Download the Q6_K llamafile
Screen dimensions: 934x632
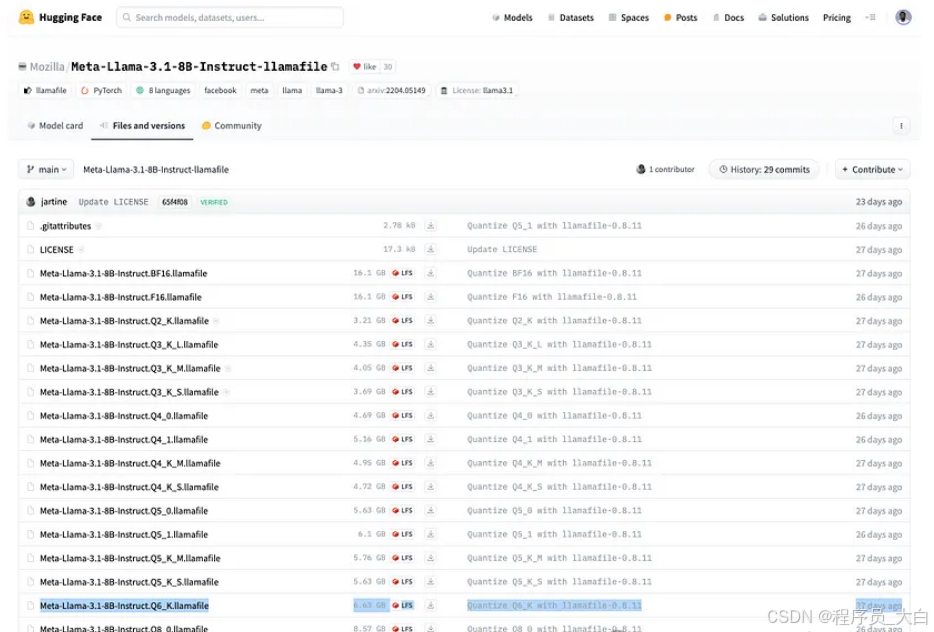coord(430,605)
